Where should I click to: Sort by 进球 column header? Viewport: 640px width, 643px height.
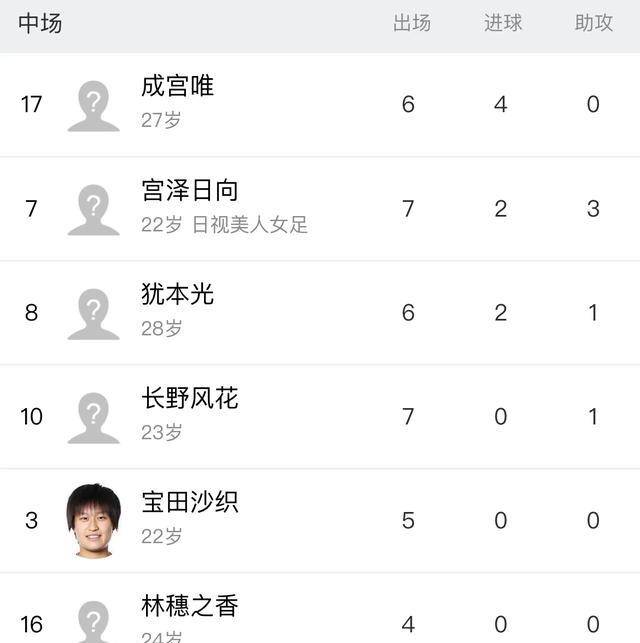[503, 23]
